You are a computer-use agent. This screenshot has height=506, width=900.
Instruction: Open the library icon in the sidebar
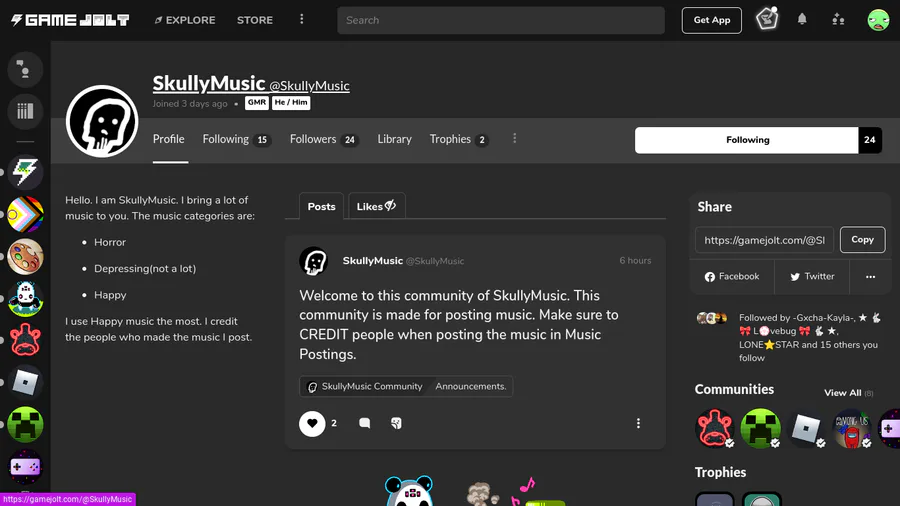point(25,111)
